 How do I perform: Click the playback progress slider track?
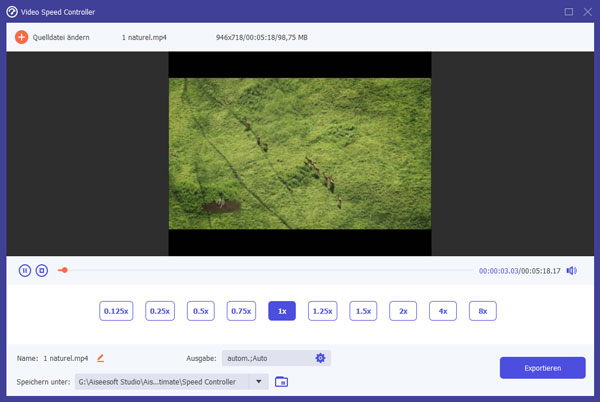(x=270, y=270)
